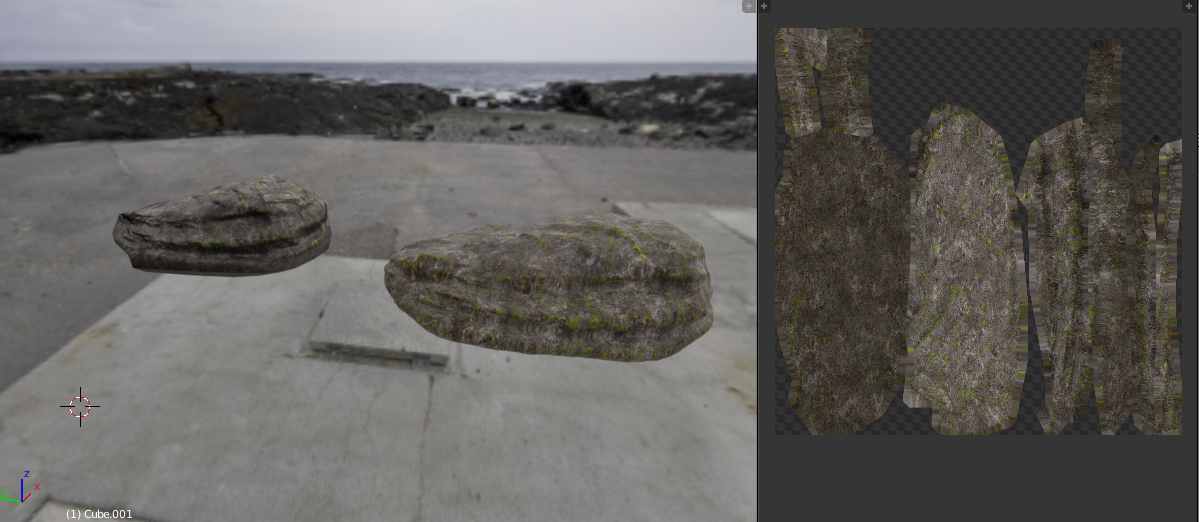The width and height of the screenshot is (1199, 522).
Task: Select the smaller rock object in viewport
Action: [x=222, y=225]
